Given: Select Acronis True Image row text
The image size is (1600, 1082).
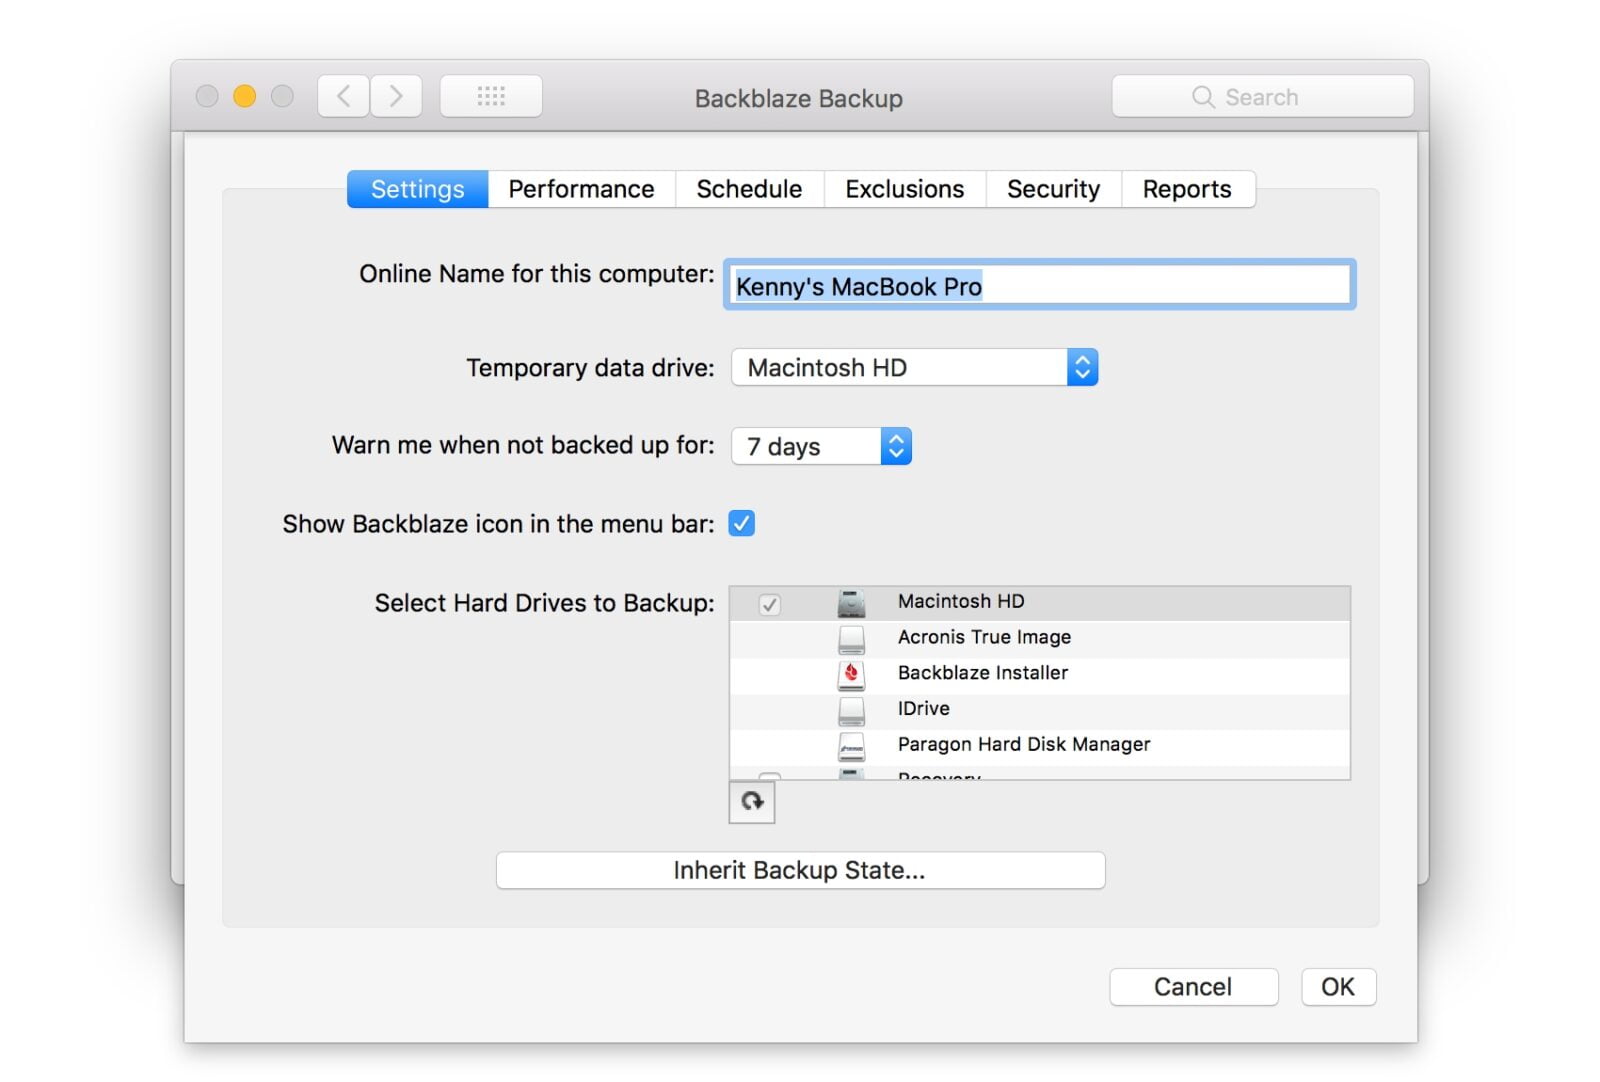Looking at the screenshot, I should coord(984,637).
